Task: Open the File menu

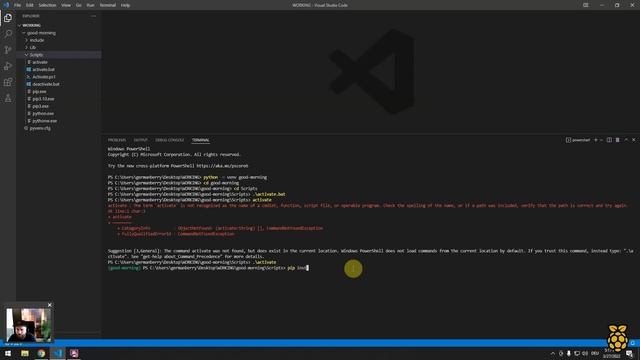Action: pos(17,5)
